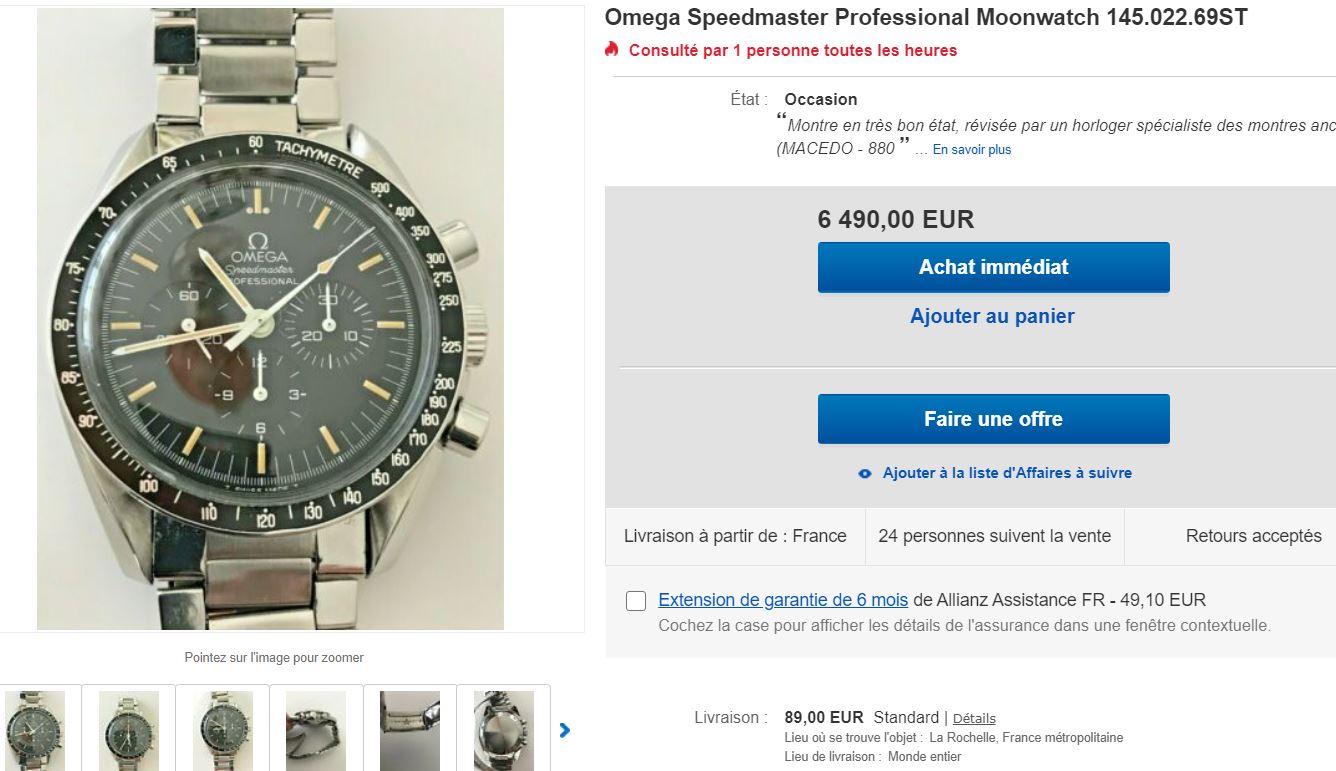Open Extension de garantie de 6 mois link
This screenshot has height=771, width=1336.
(783, 600)
